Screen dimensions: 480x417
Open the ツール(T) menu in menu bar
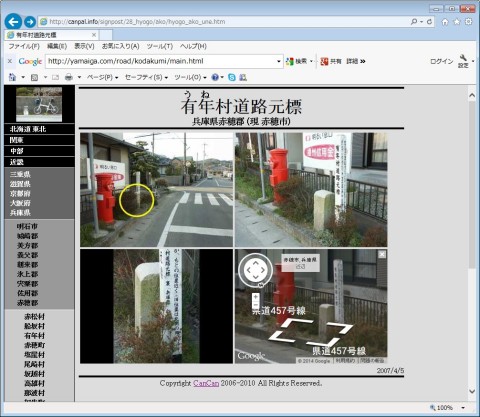(160, 46)
